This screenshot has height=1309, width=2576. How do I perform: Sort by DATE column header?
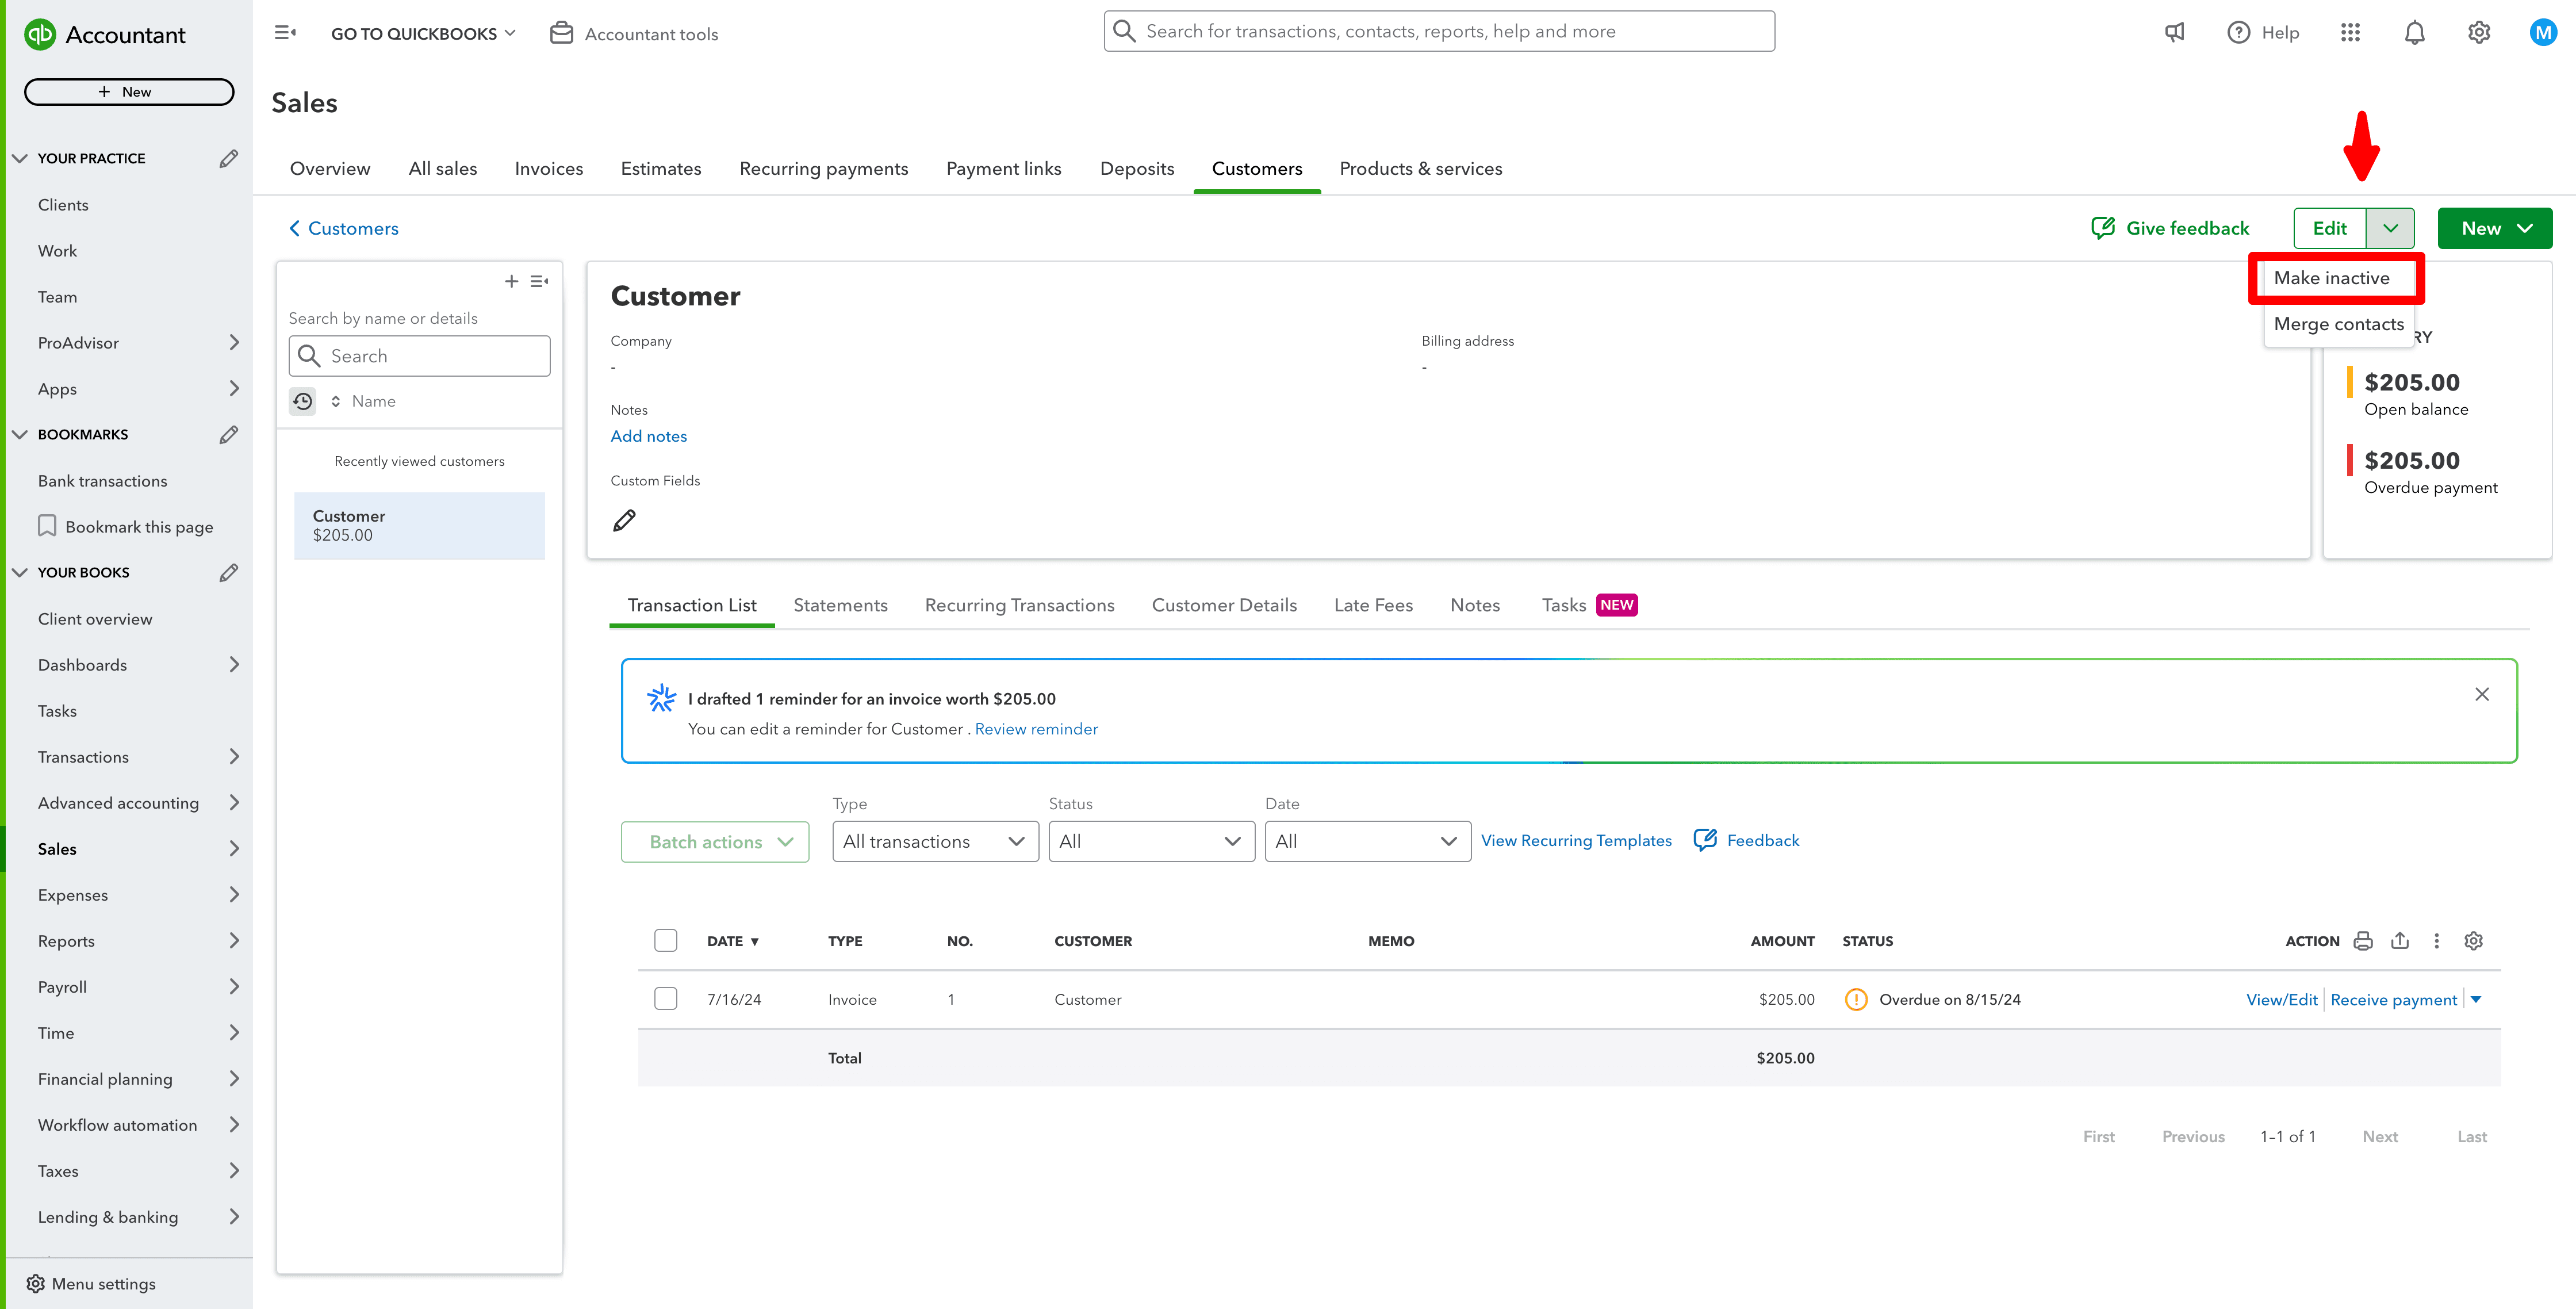click(x=732, y=941)
